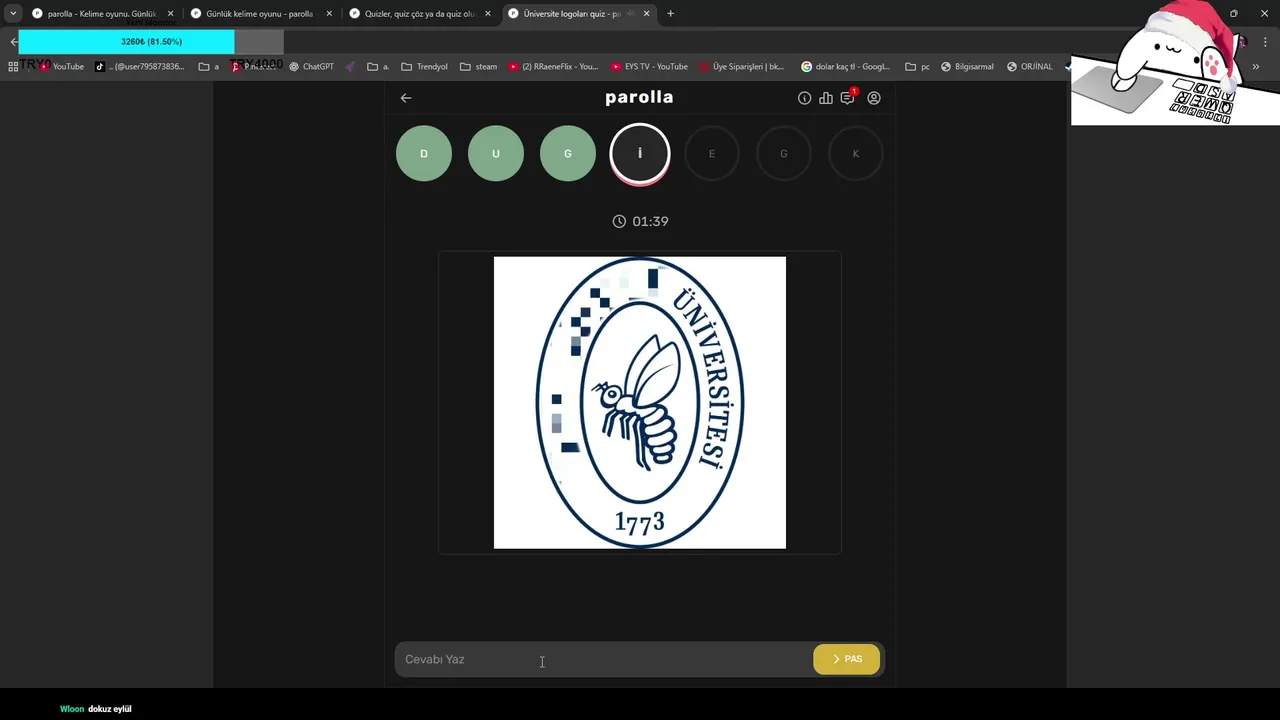The width and height of the screenshot is (1280, 720).
Task: Show more bookmarks with double chevron
Action: (1255, 67)
